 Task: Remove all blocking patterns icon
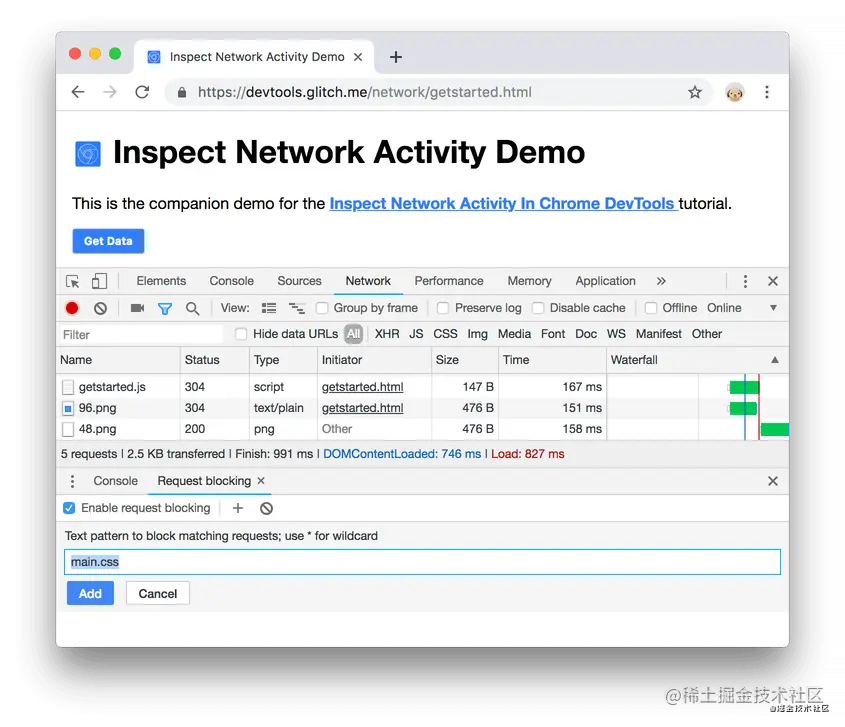point(266,508)
